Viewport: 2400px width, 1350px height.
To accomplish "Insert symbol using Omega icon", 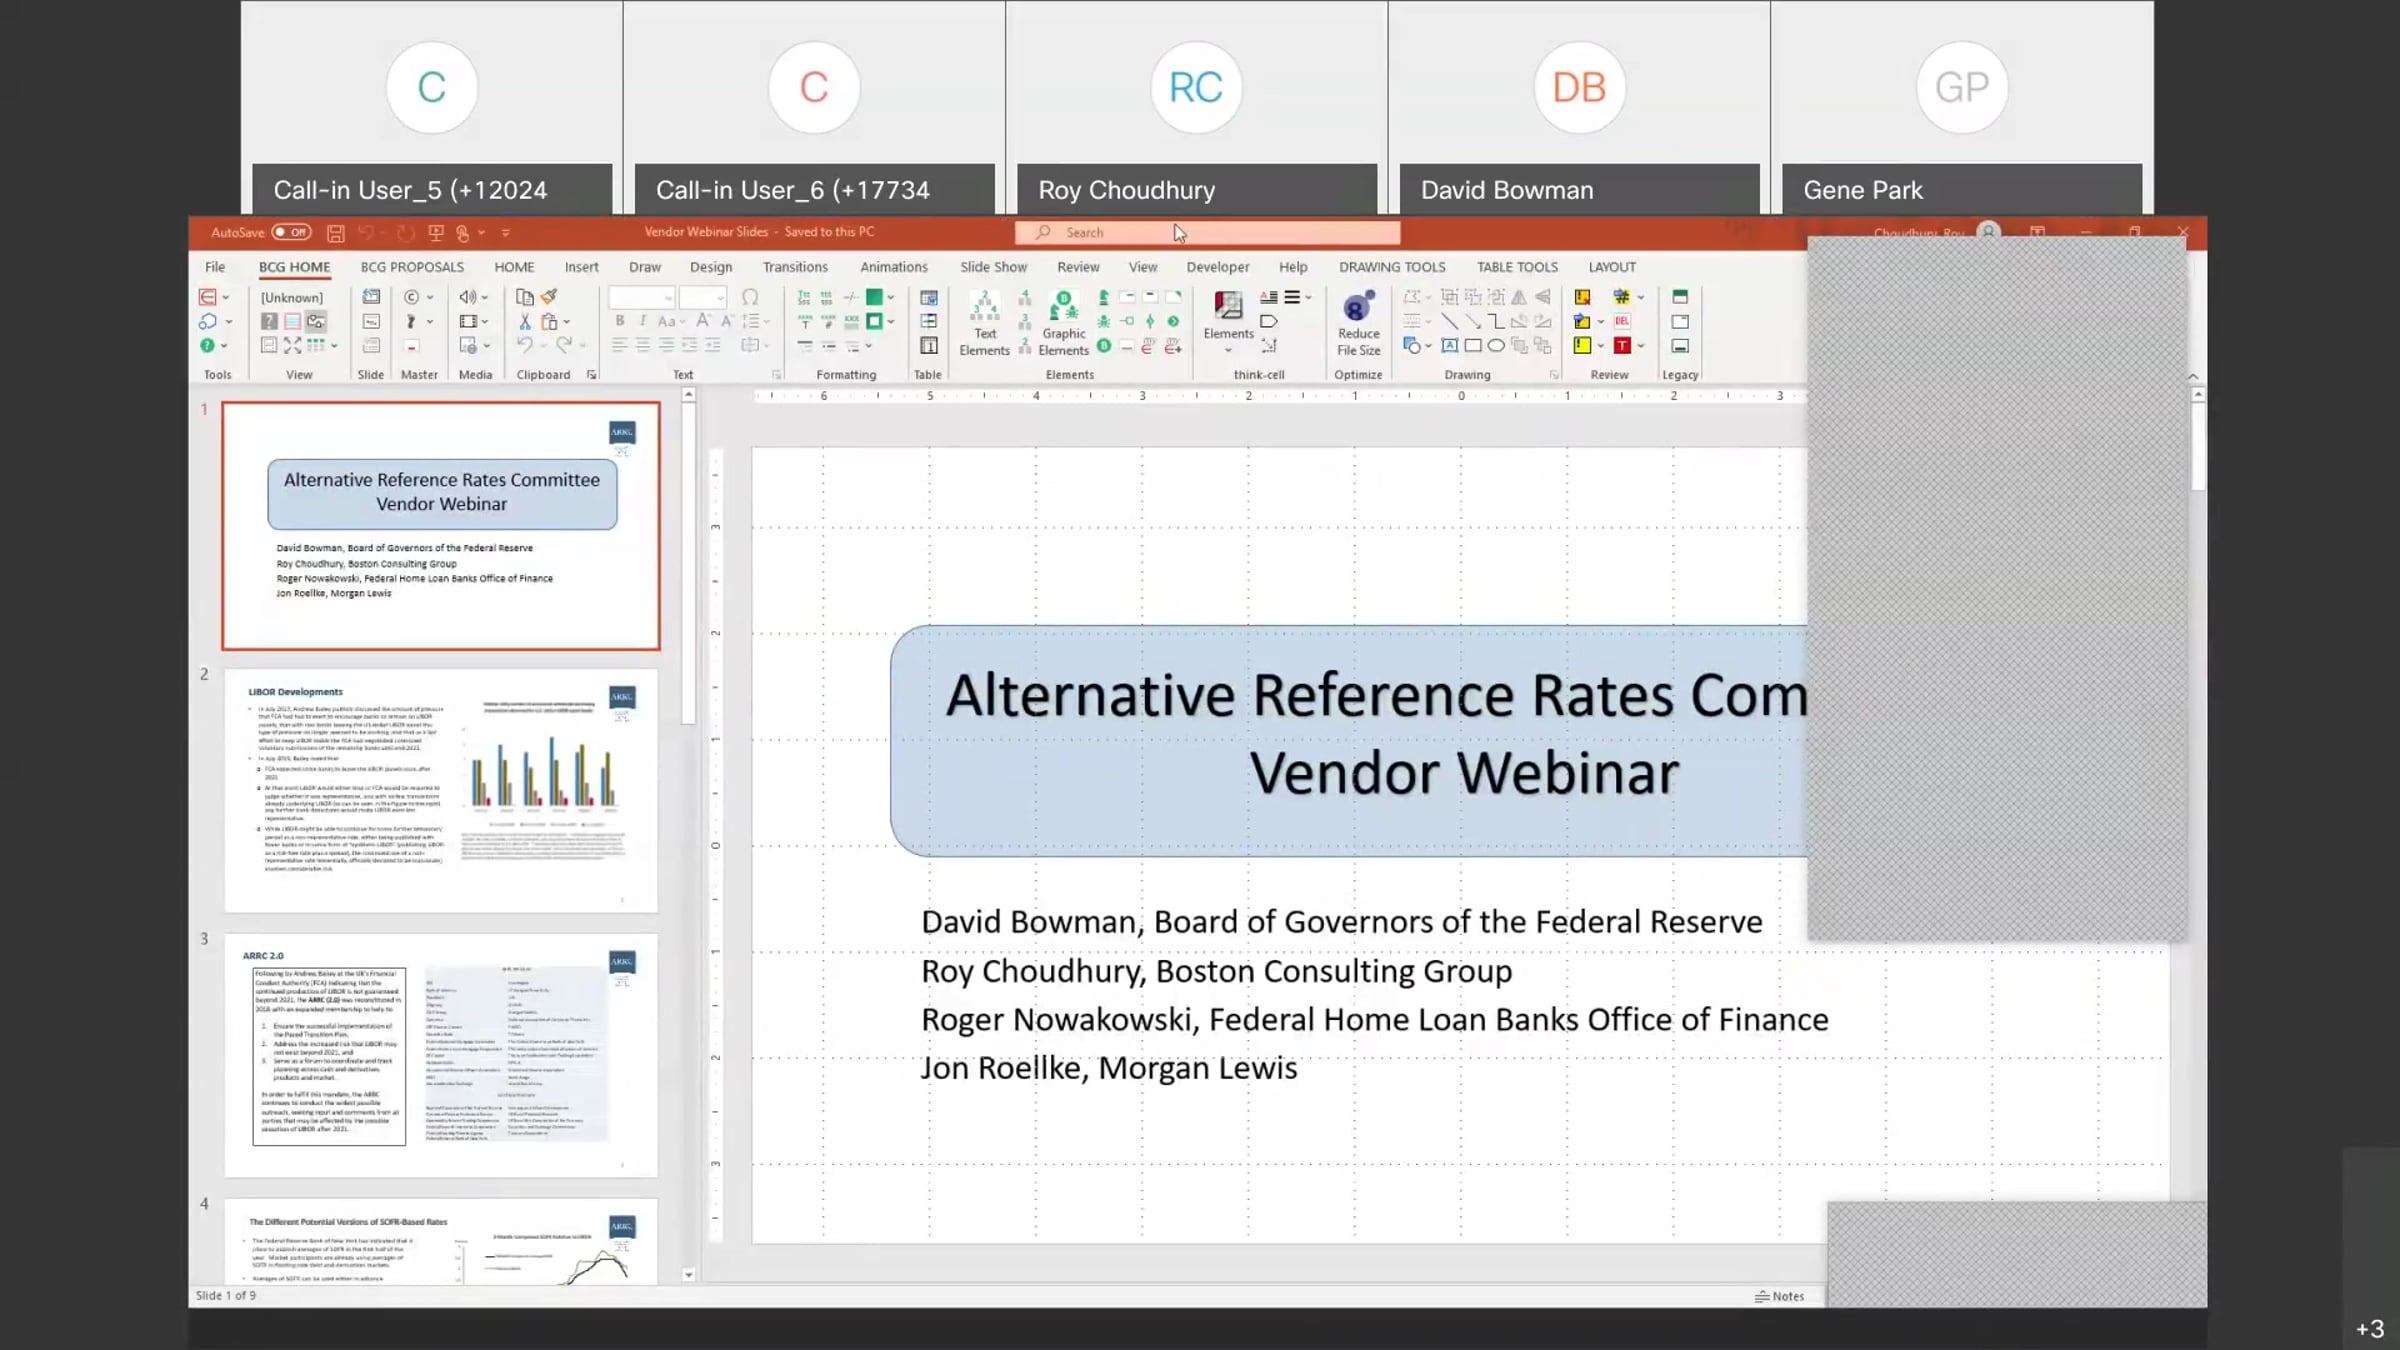I will click(750, 297).
